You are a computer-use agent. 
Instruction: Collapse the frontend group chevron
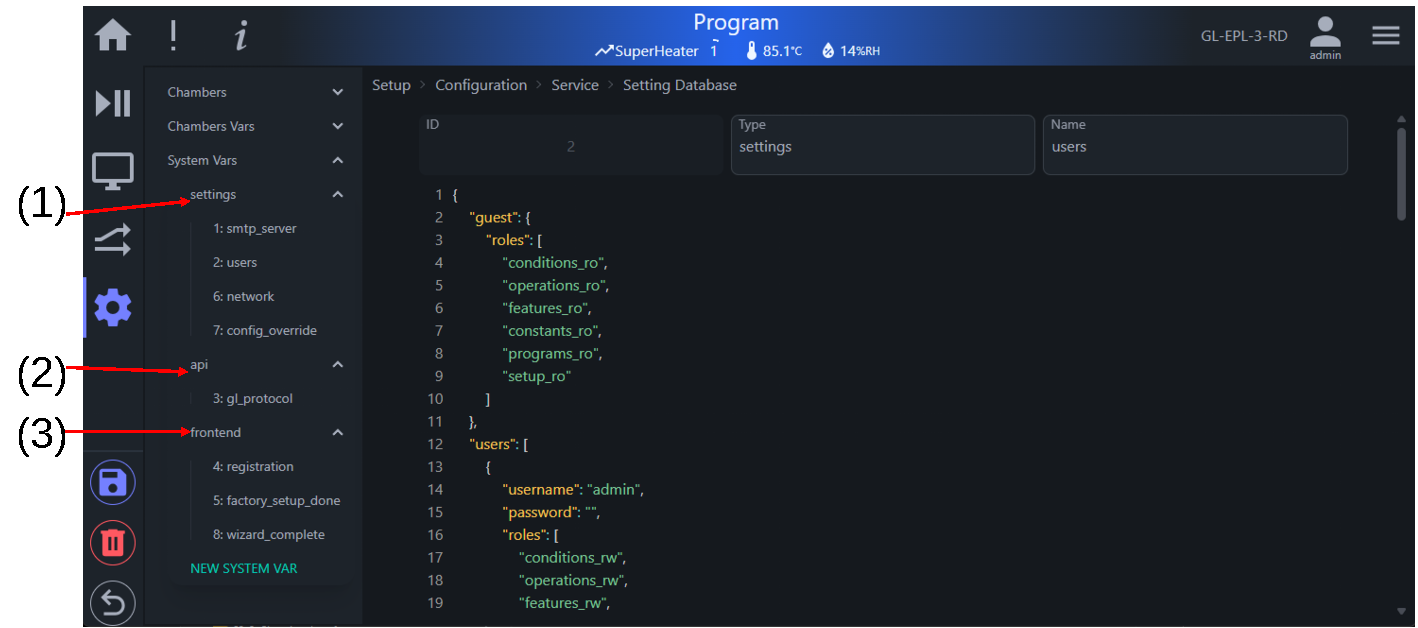338,432
